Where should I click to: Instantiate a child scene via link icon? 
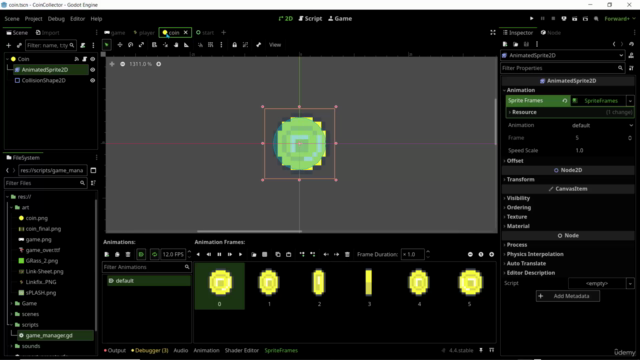(x=19, y=45)
